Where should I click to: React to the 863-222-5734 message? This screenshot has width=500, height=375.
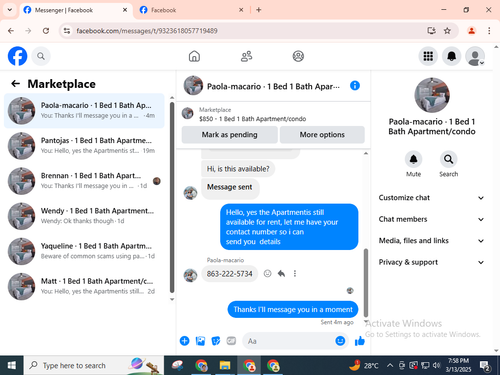click(267, 274)
